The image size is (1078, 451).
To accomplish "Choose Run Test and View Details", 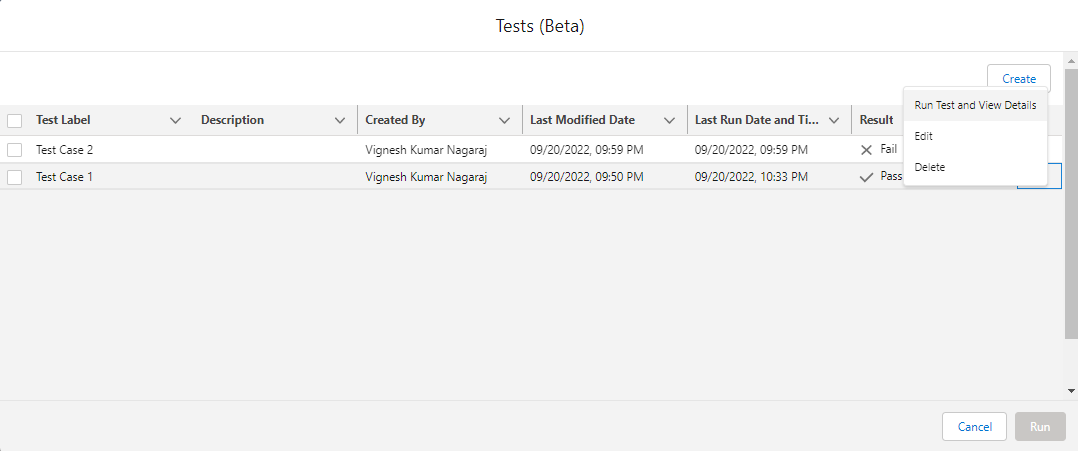I will point(975,105).
